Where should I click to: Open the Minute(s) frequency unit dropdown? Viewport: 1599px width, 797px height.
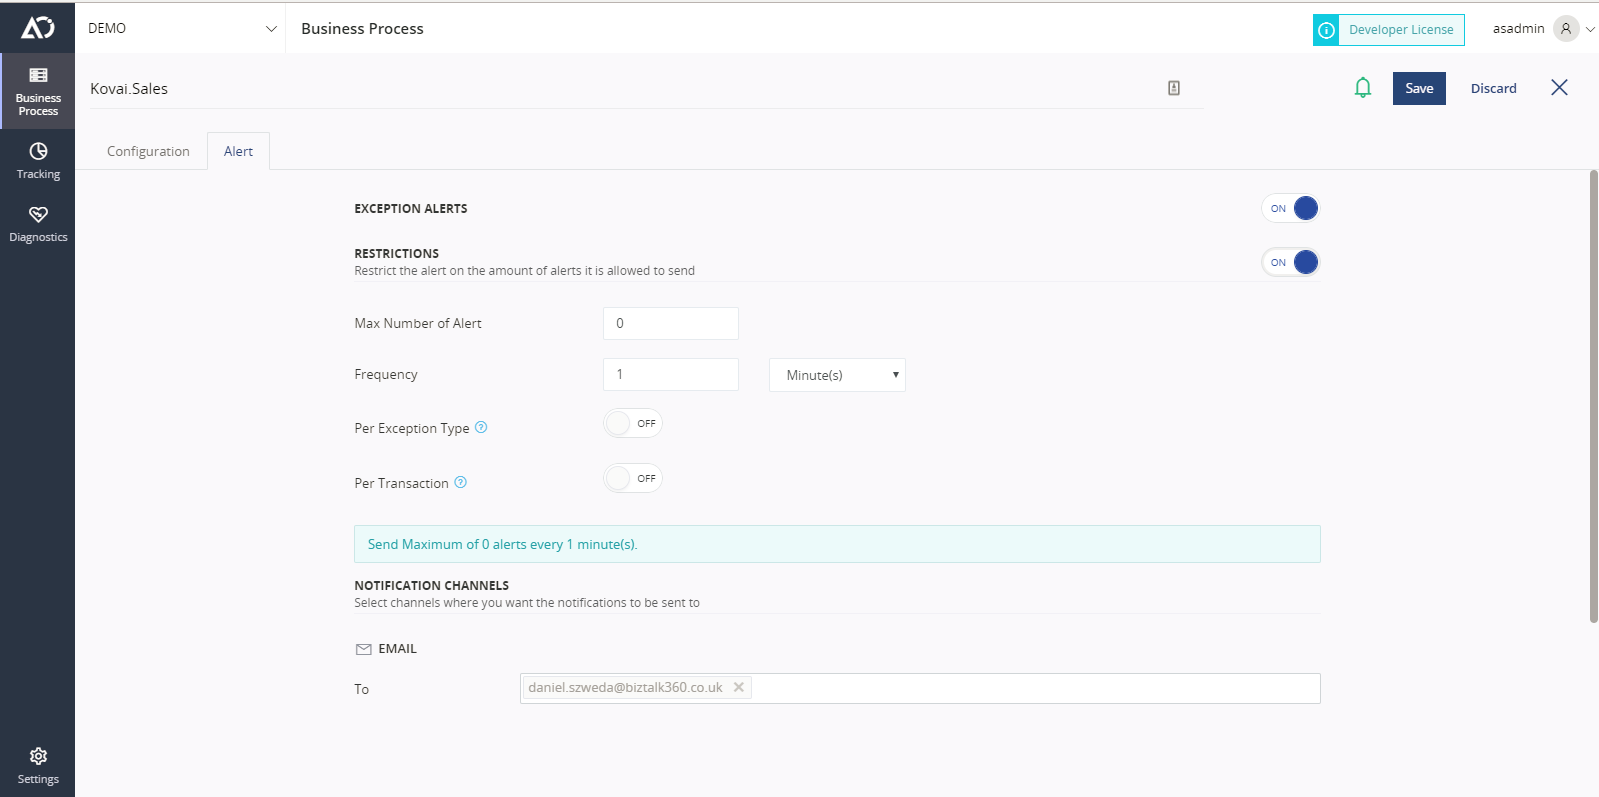pyautogui.click(x=837, y=375)
